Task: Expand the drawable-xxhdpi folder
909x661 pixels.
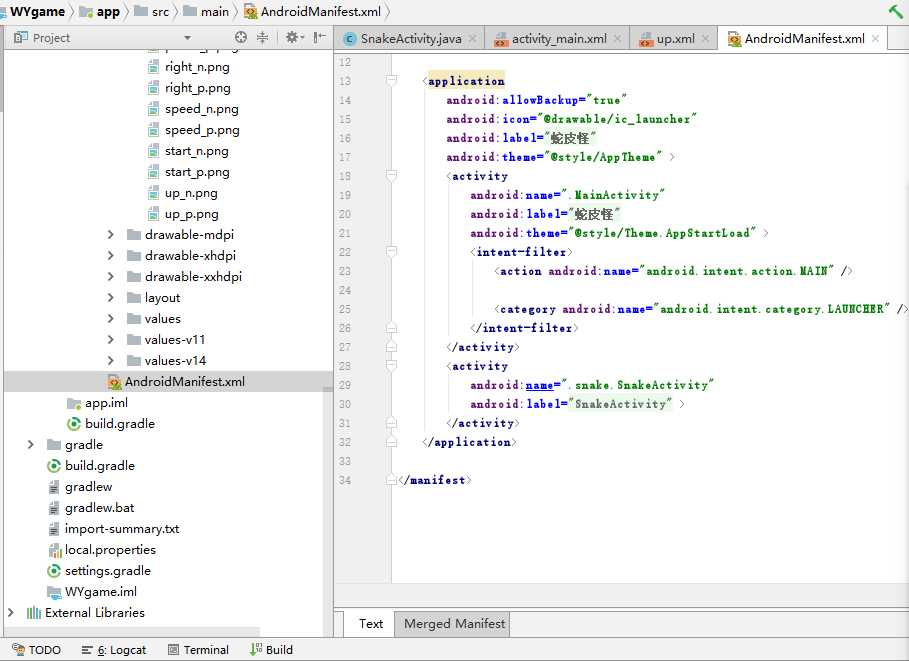Action: click(110, 277)
